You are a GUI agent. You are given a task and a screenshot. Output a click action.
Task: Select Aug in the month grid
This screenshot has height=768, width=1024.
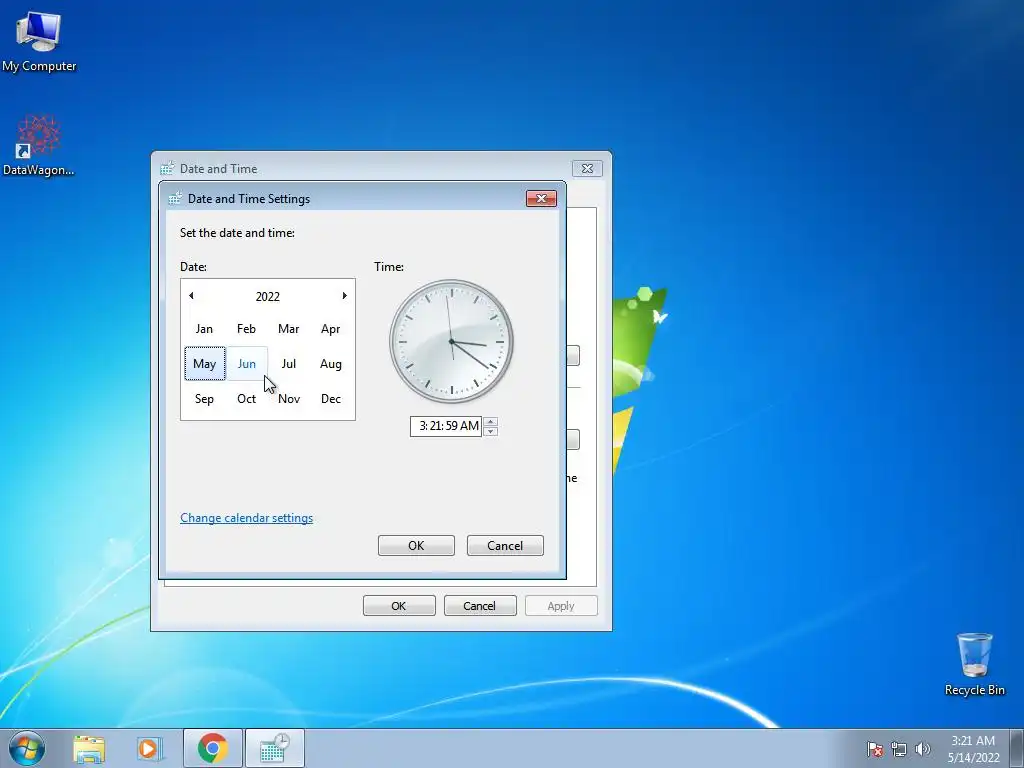[330, 364]
